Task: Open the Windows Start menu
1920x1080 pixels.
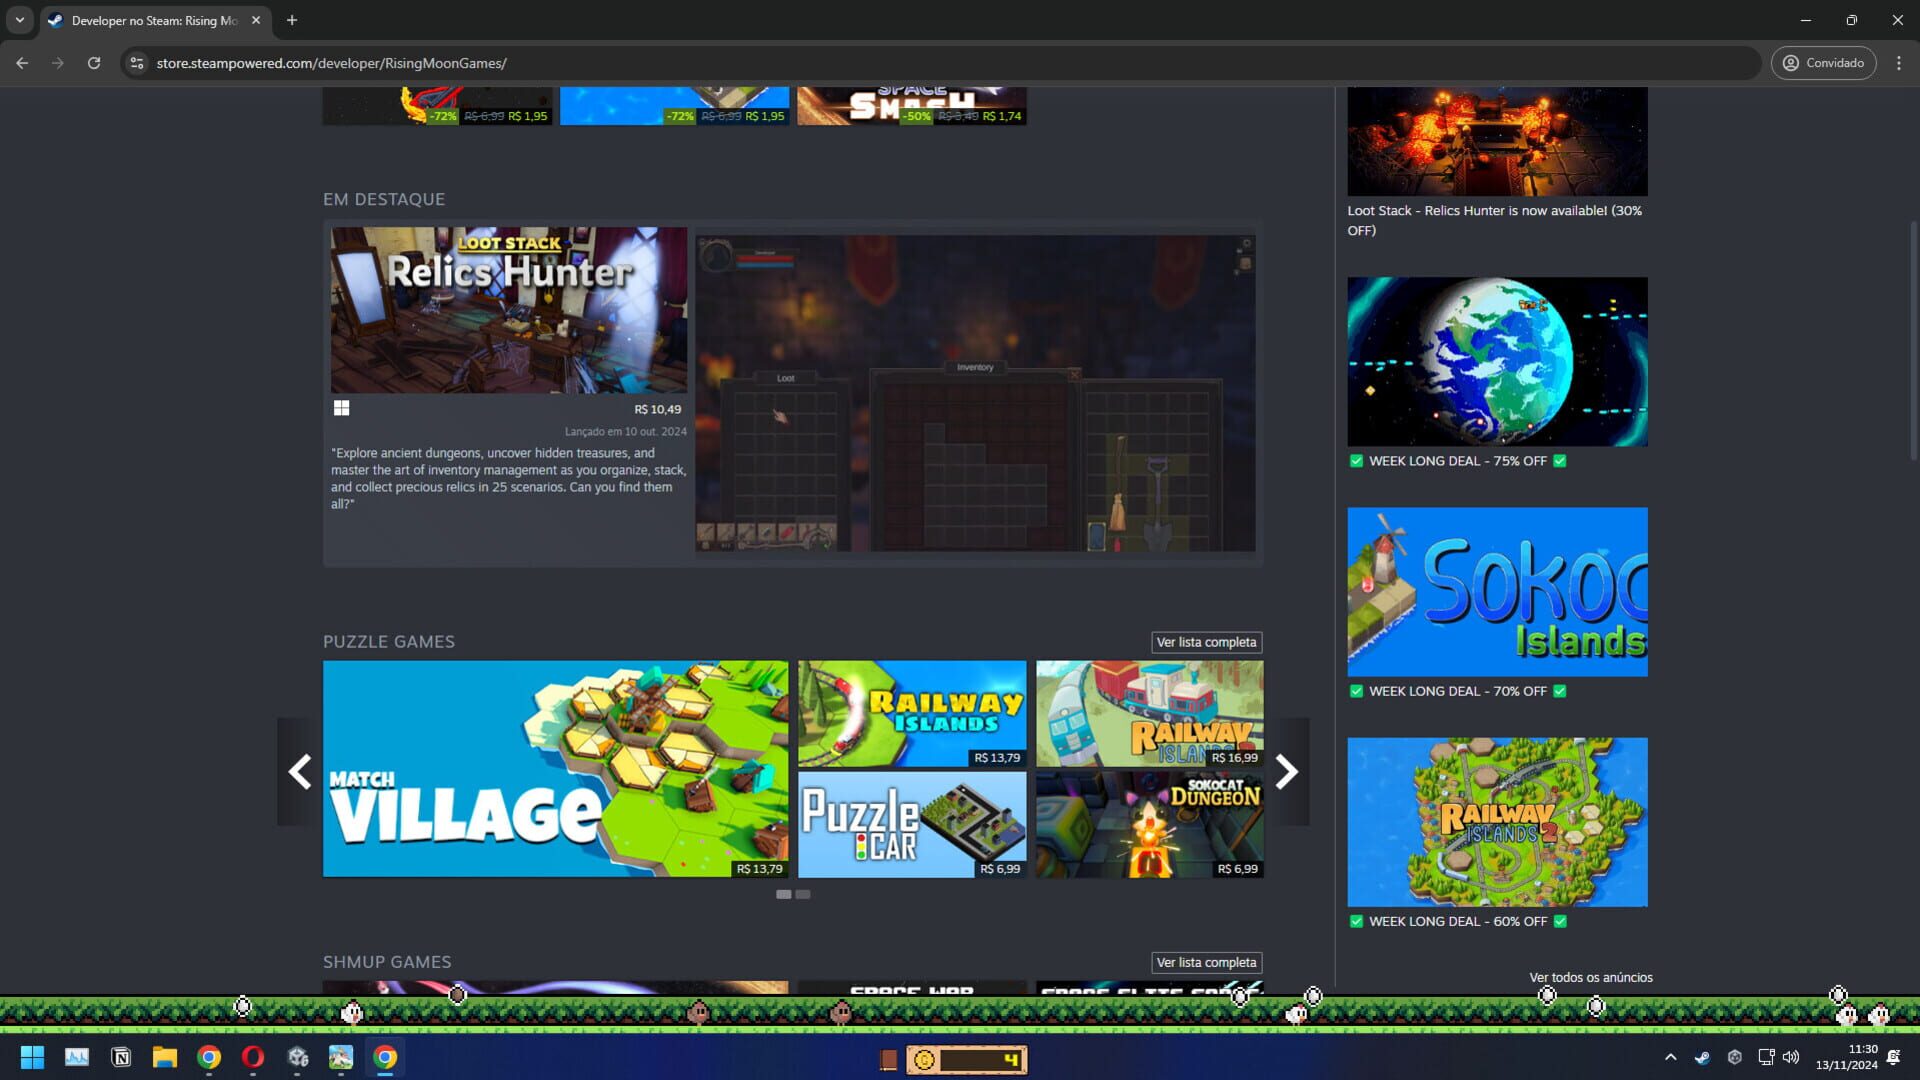Action: click(33, 1057)
